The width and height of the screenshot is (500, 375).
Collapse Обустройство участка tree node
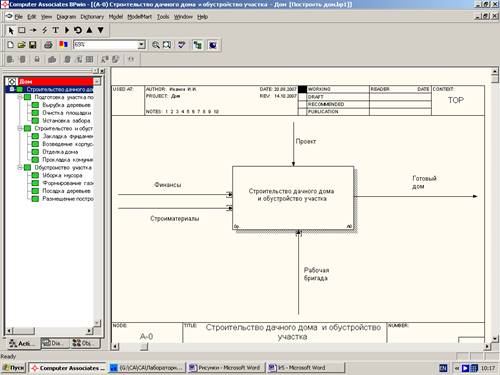tap(20, 167)
